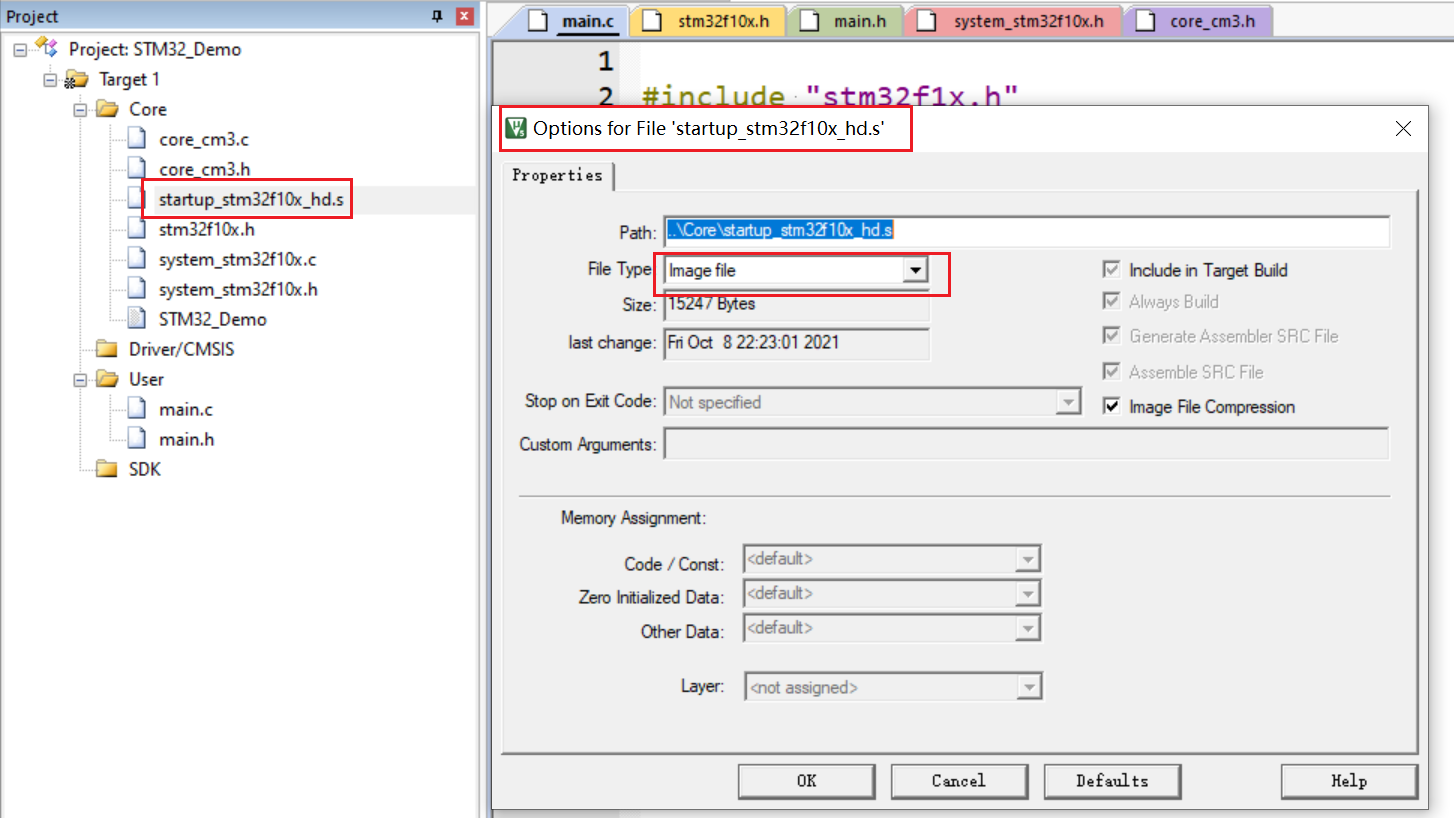
Task: Click the system_stm32f10x.h file icon in tree
Action: tap(138, 289)
